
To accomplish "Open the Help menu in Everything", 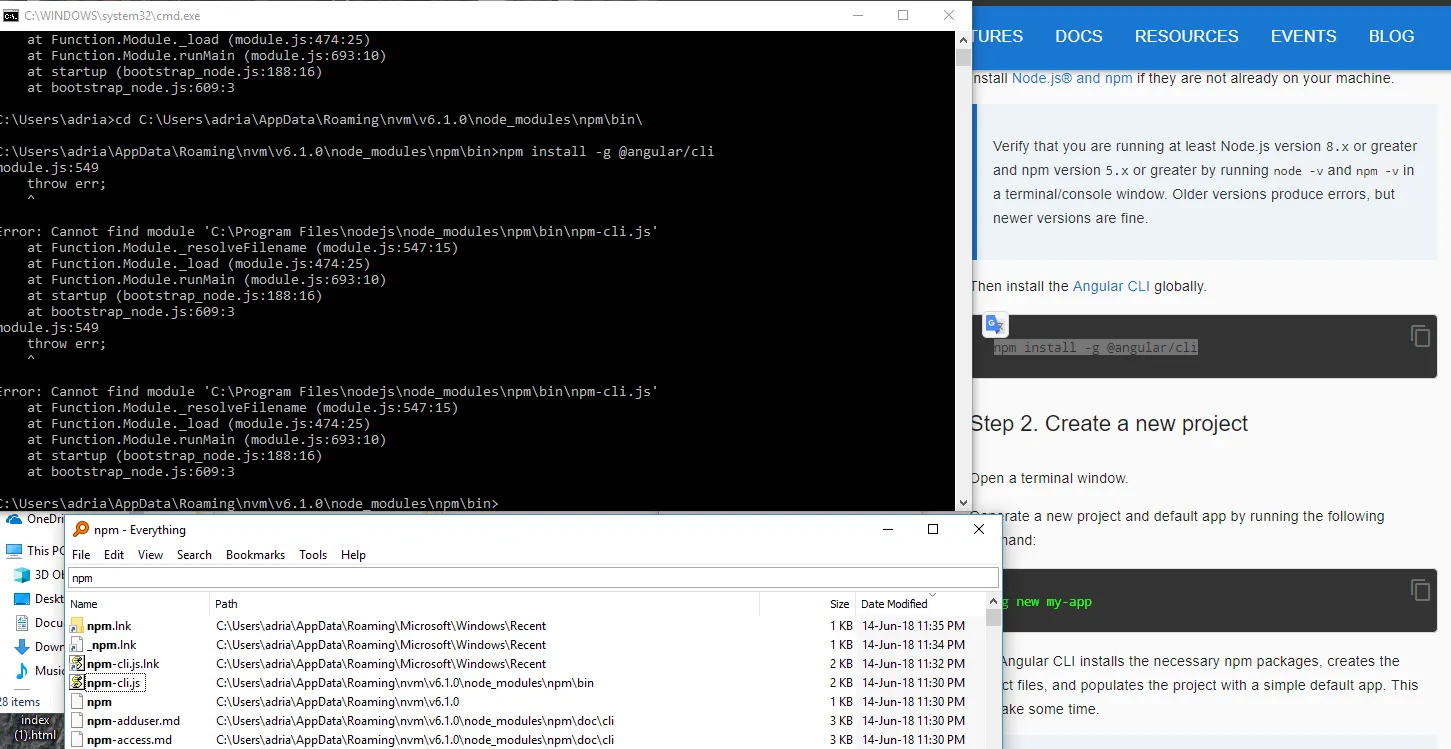I will pyautogui.click(x=353, y=555).
